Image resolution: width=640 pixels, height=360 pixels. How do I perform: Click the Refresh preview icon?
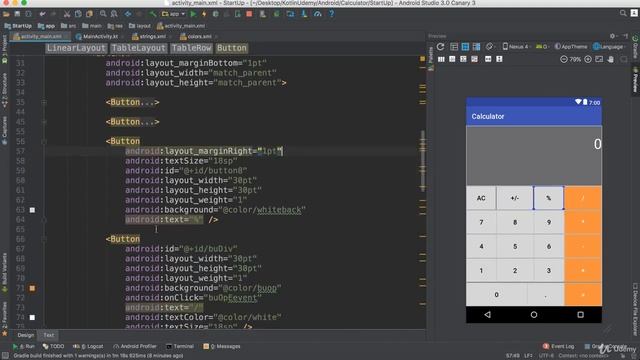[x=440, y=47]
